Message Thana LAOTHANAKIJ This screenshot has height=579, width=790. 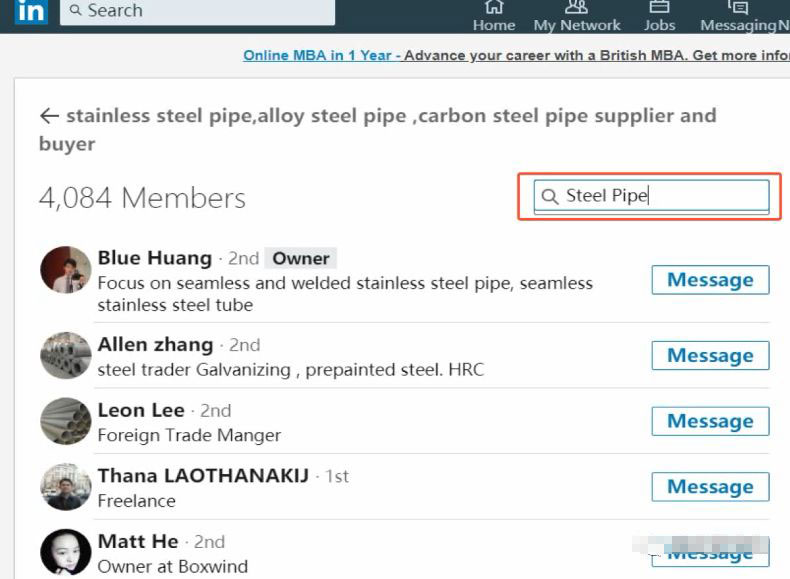pyautogui.click(x=710, y=487)
